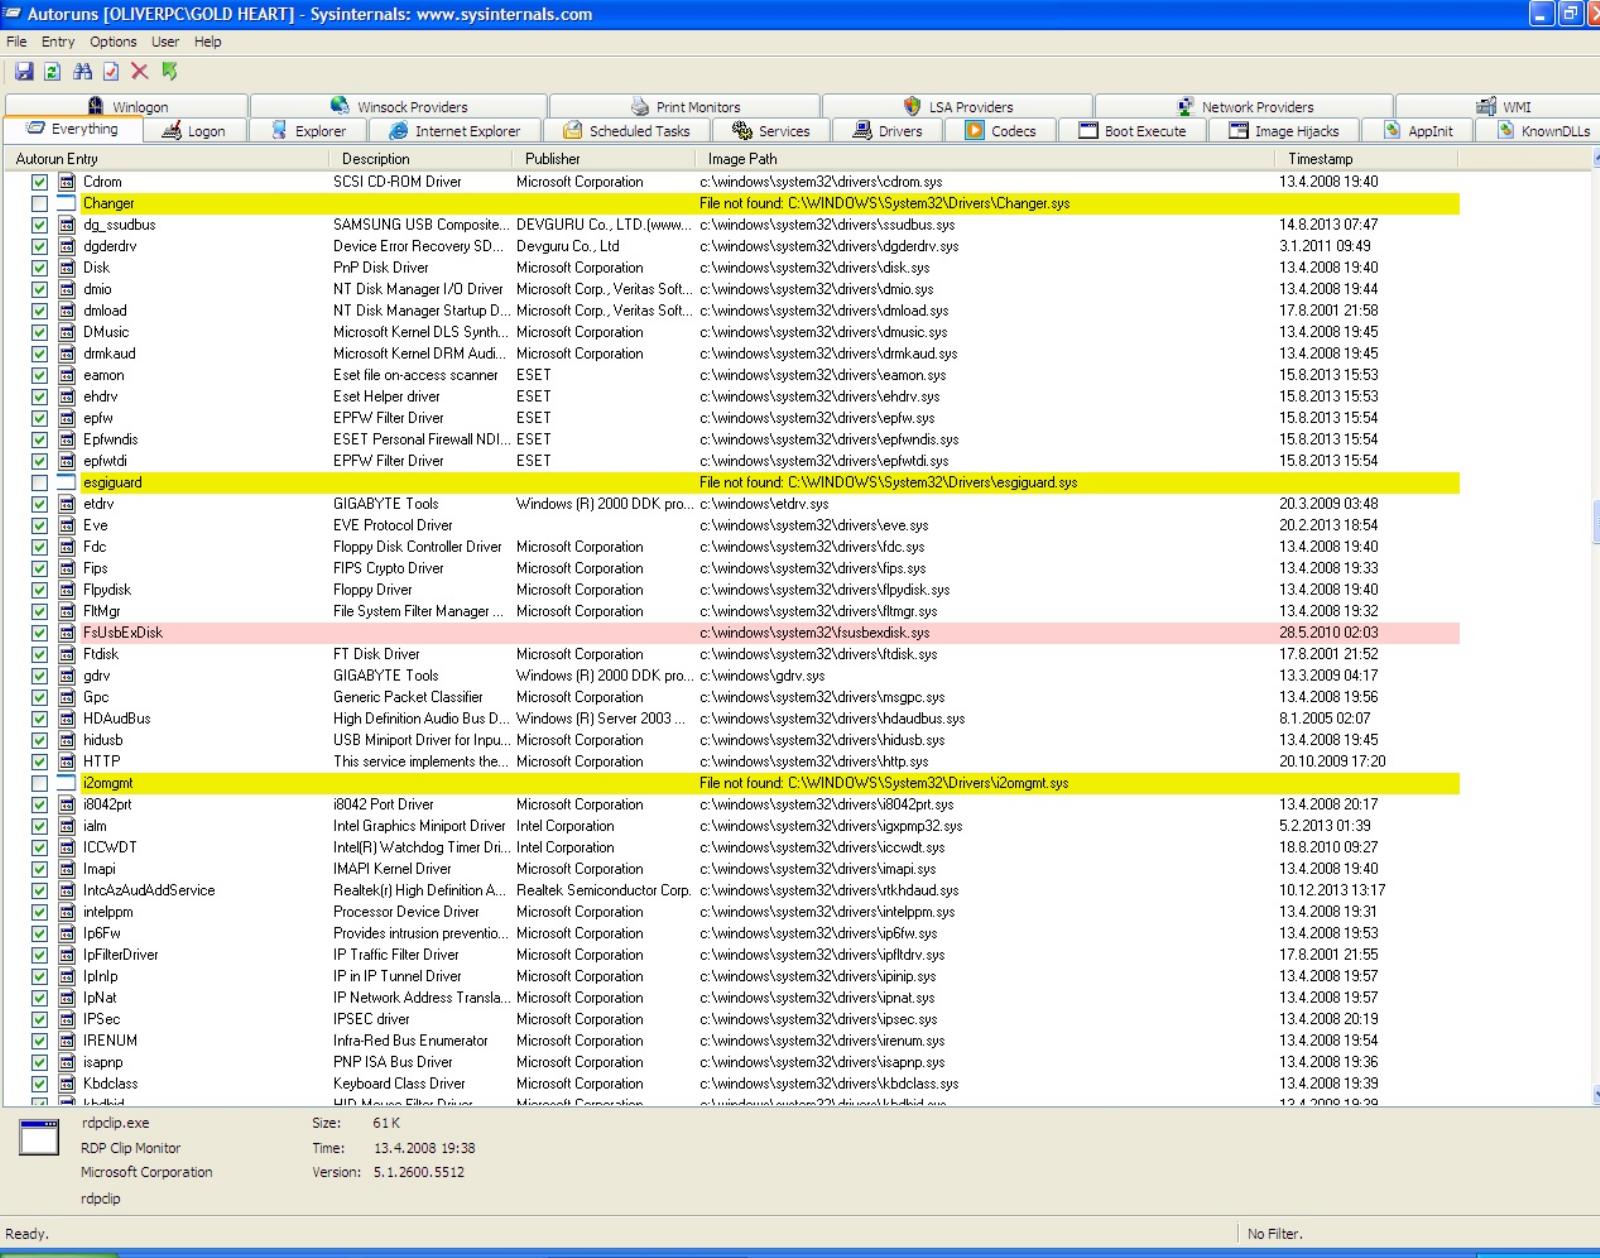1600x1258 pixels.
Task: Select the Services tab
Action: pyautogui.click(x=771, y=131)
